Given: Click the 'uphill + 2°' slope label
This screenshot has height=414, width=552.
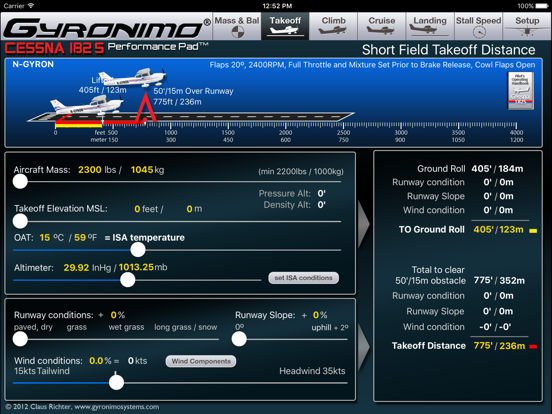Looking at the screenshot, I should coord(330,328).
